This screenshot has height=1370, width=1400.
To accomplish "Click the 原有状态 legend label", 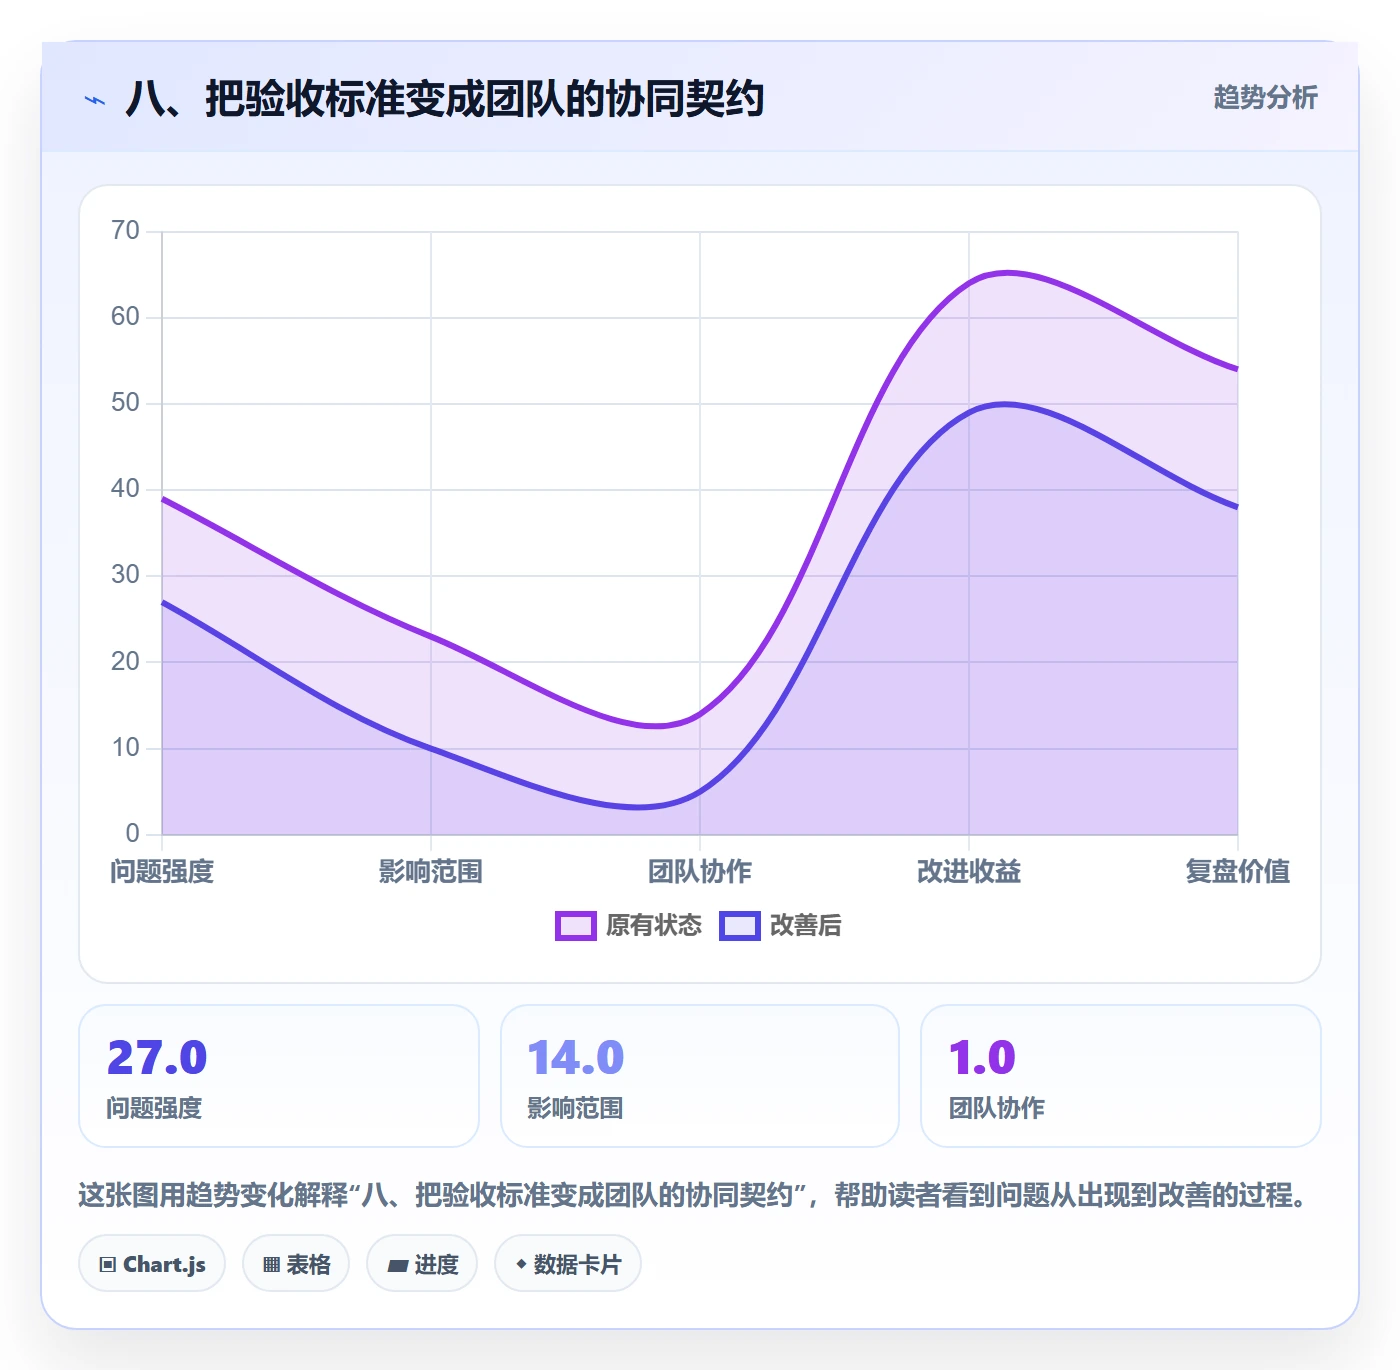I will pyautogui.click(x=654, y=926).
